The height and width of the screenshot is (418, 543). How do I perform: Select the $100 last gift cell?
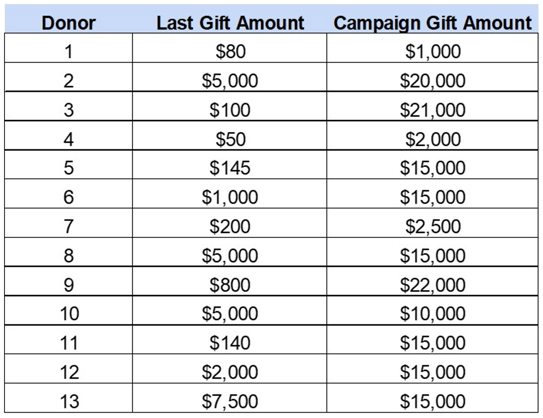coord(229,106)
